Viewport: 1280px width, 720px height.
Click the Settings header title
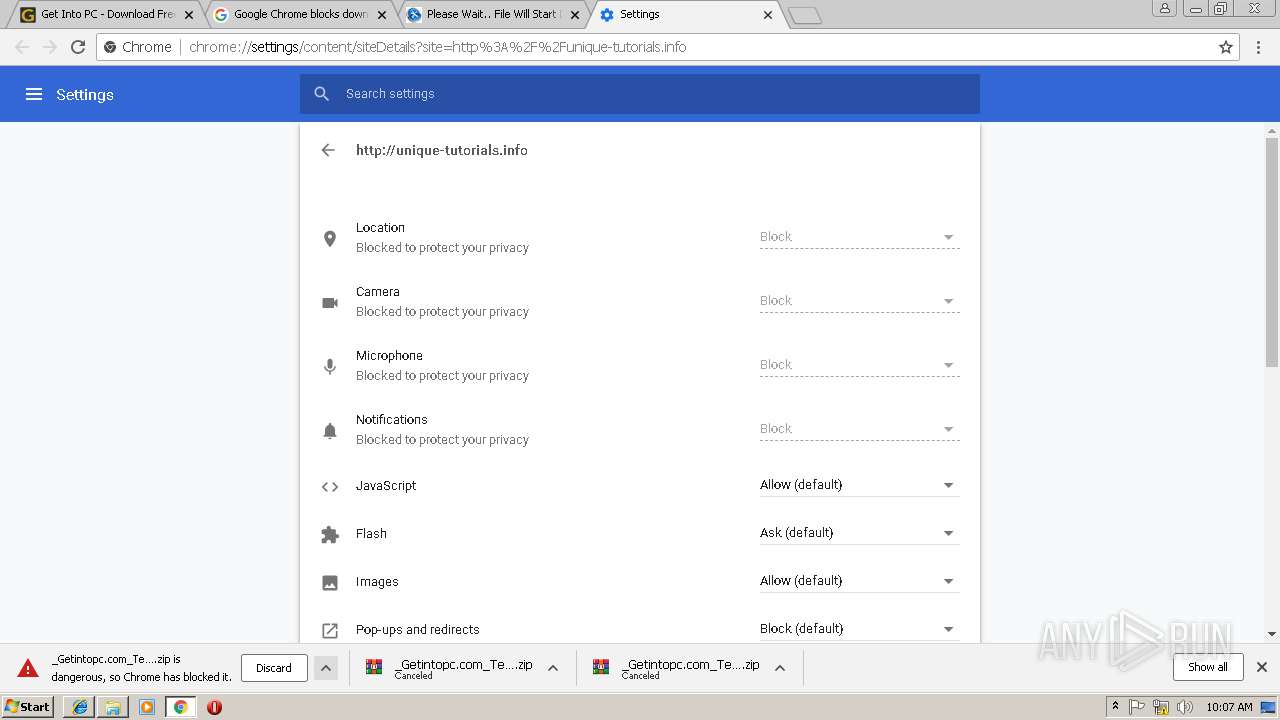tap(85, 94)
